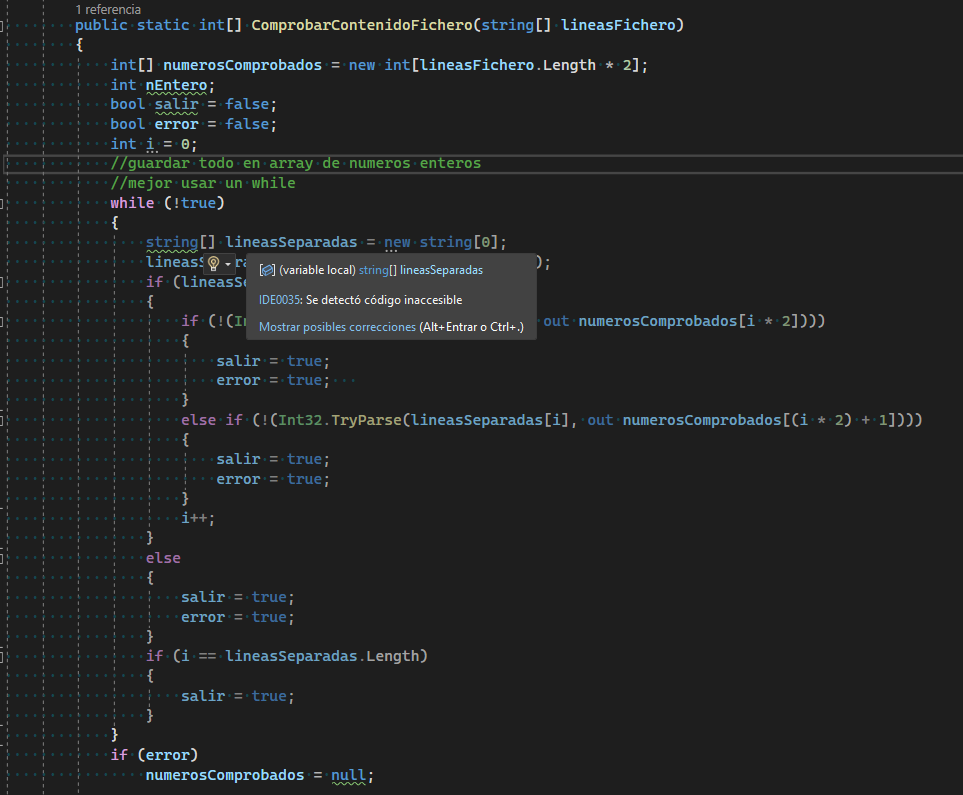This screenshot has height=795, width=963.
Task: Open the dropdown arrow beside the lightbulb
Action: (228, 264)
